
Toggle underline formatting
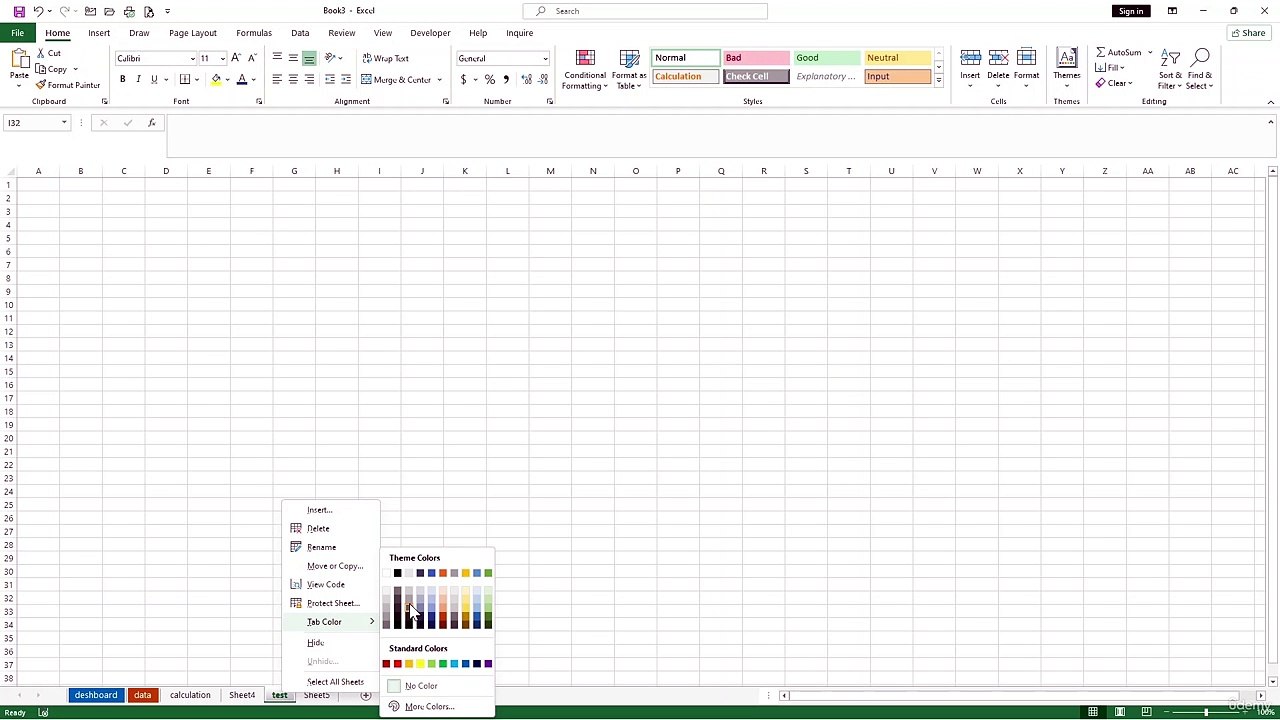154,79
